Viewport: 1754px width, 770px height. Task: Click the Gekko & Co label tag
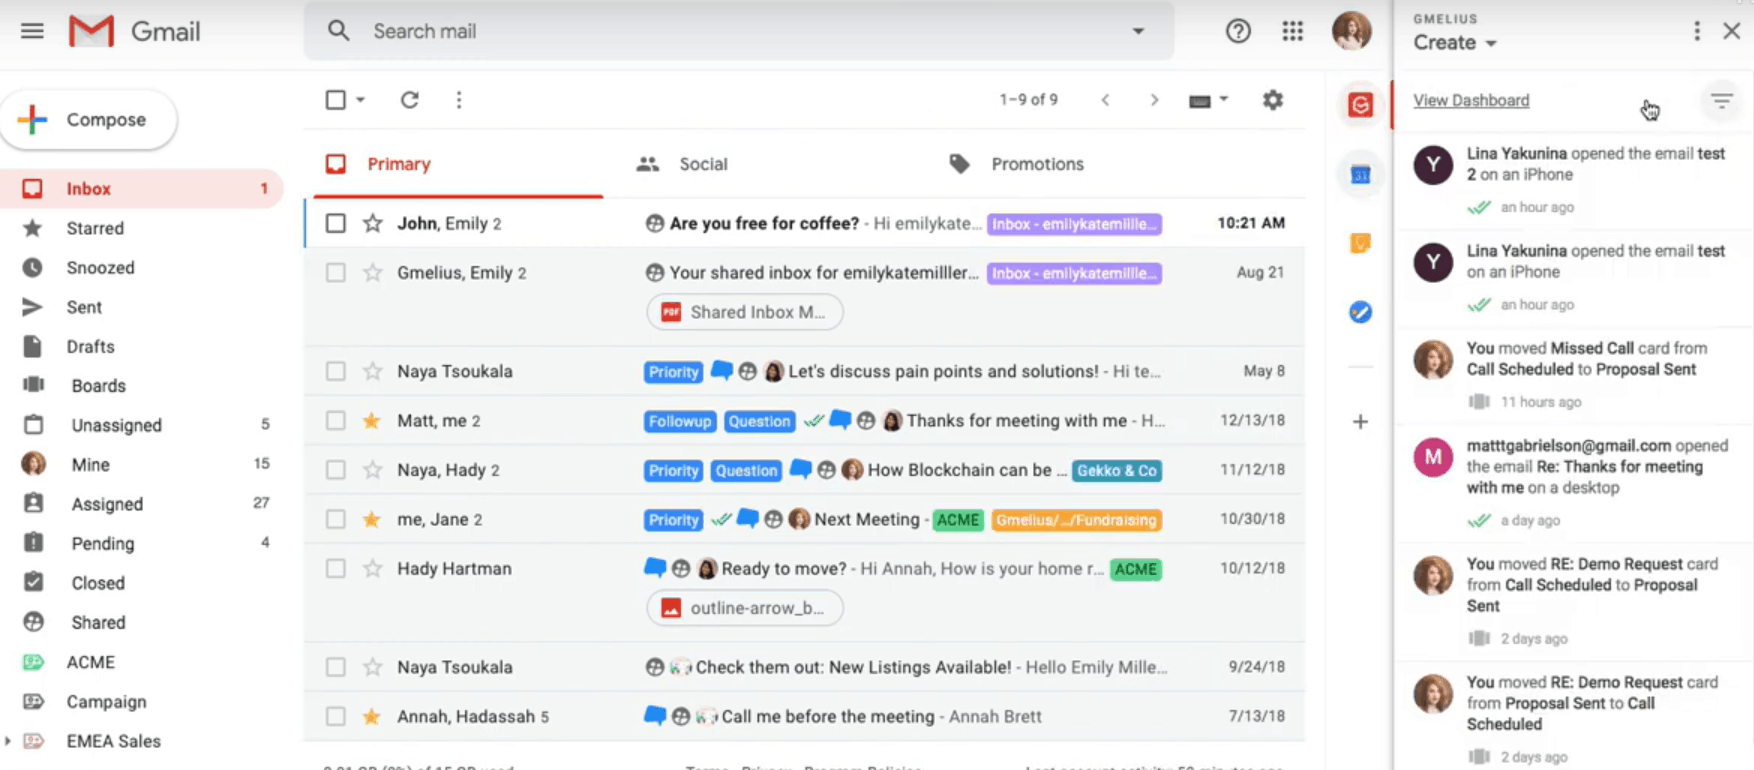coord(1117,470)
